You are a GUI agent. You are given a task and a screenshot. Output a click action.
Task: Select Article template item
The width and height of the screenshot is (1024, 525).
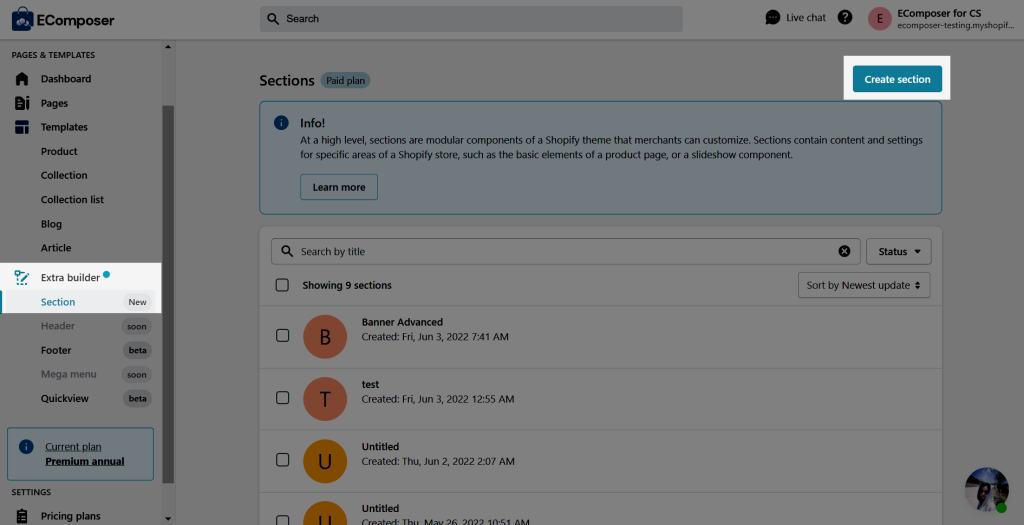[x=56, y=248]
